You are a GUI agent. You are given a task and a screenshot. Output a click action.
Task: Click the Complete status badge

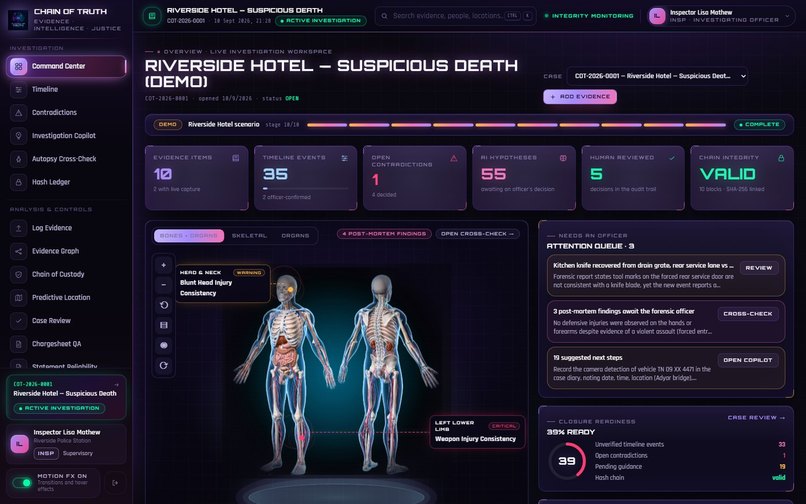click(x=759, y=124)
